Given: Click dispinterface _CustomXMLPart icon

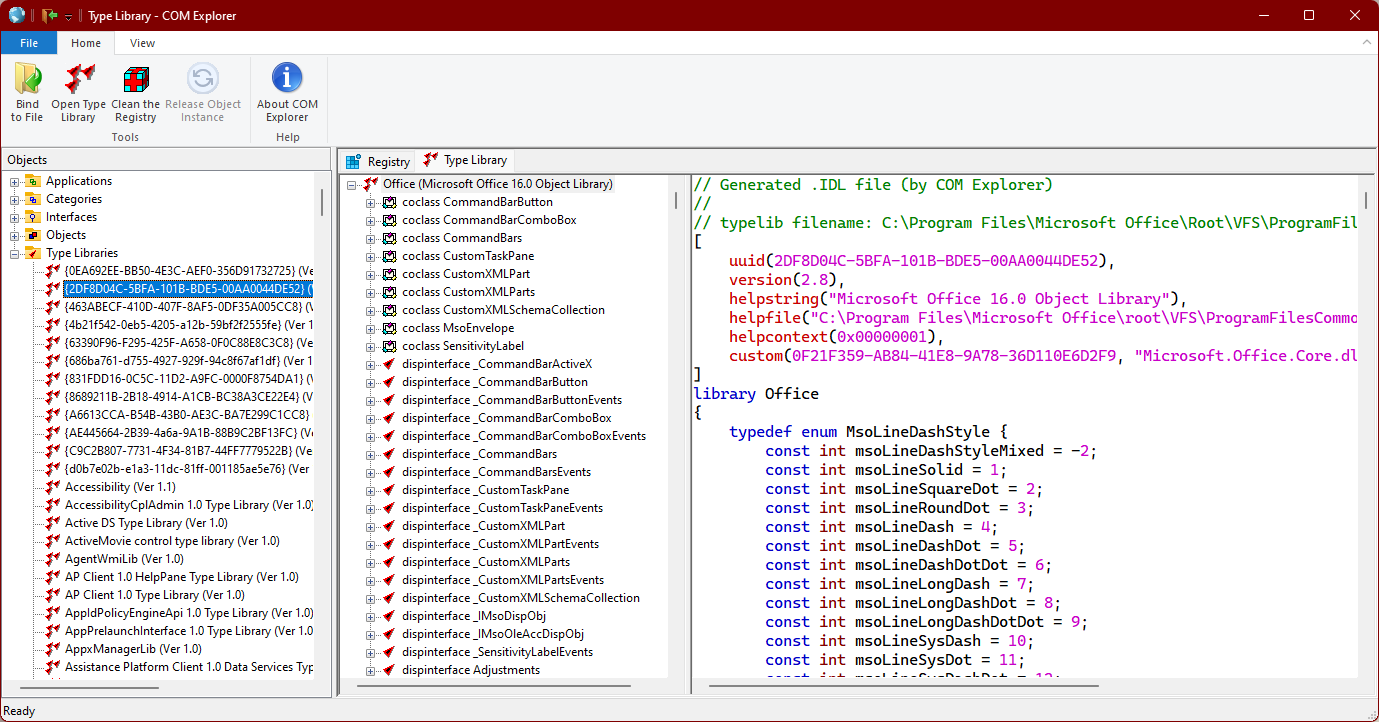Looking at the screenshot, I should pyautogui.click(x=390, y=526).
